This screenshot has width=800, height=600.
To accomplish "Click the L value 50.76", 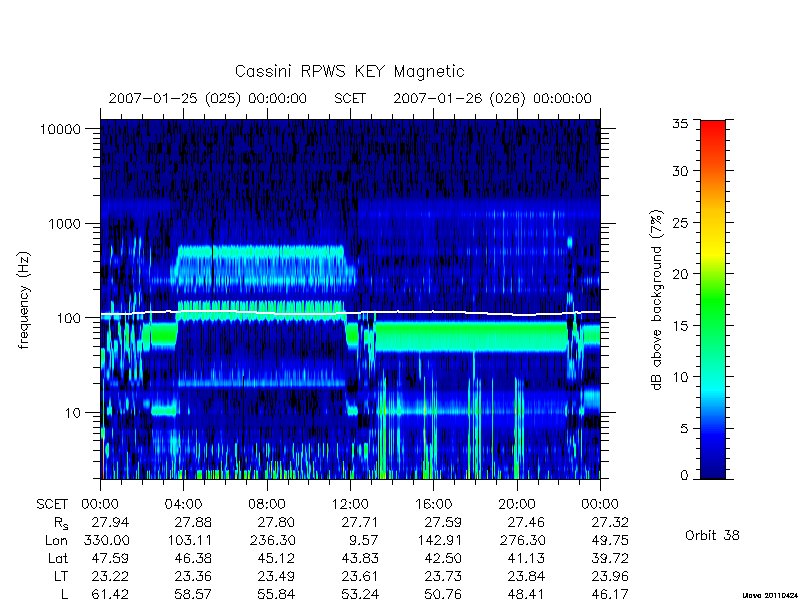I will point(443,594).
